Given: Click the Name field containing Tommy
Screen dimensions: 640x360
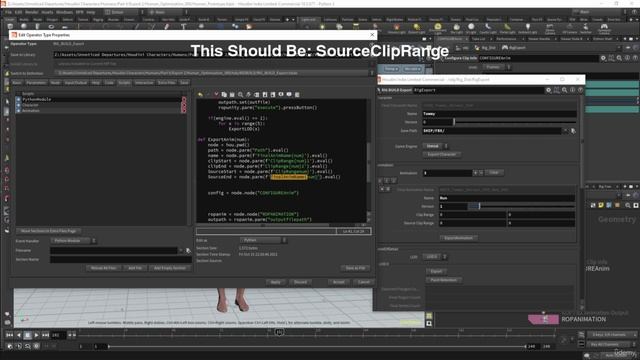Looking at the screenshot, I should click(x=500, y=113).
